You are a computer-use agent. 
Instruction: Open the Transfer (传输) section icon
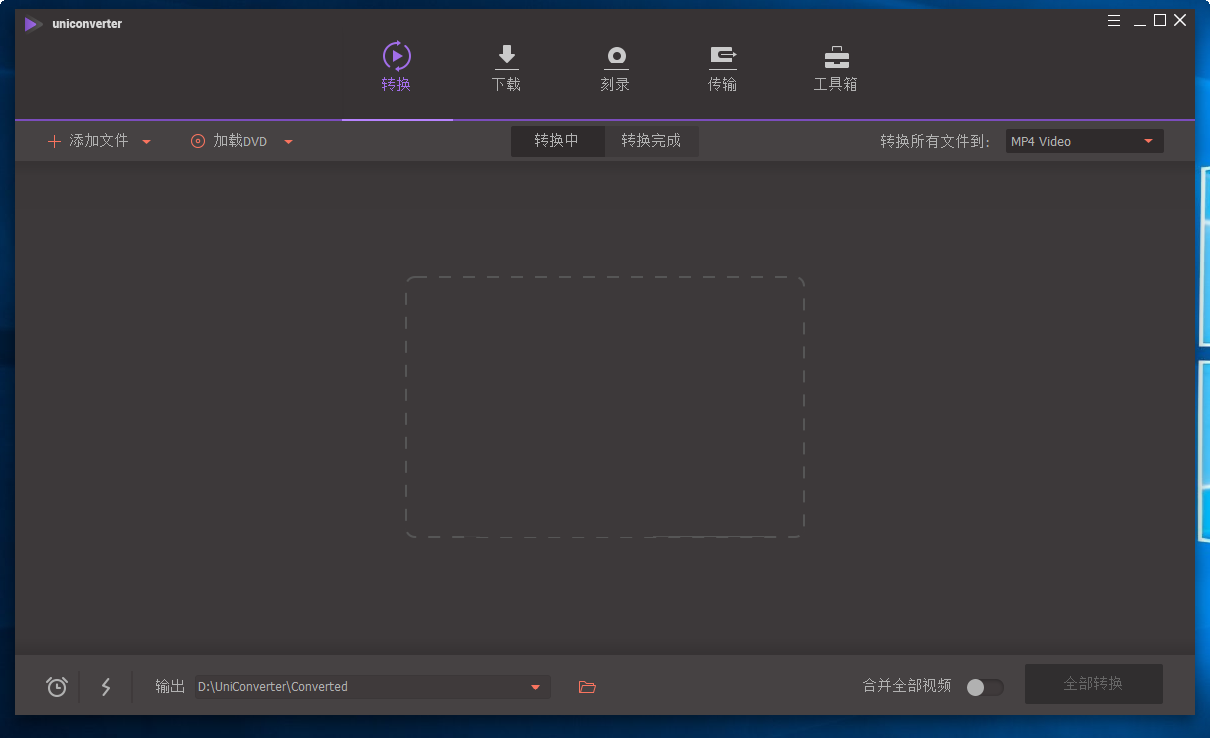722,57
